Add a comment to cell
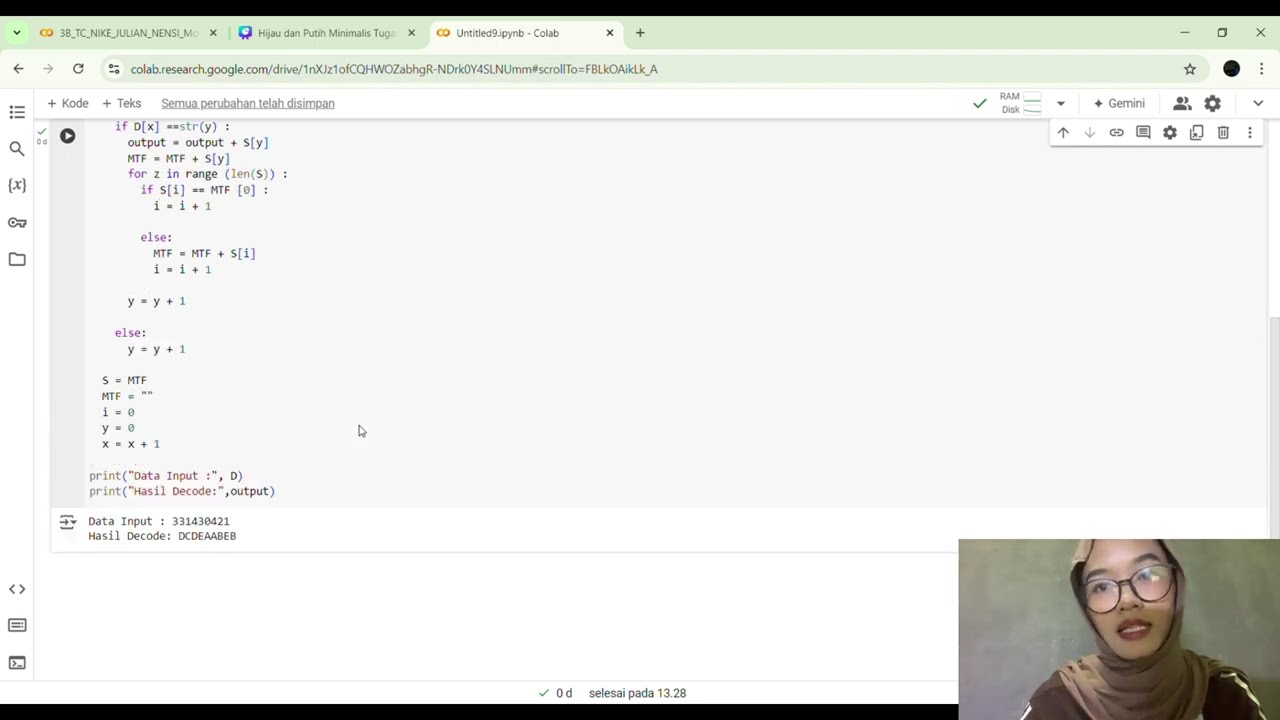The image size is (1280, 720). pos(1143,132)
